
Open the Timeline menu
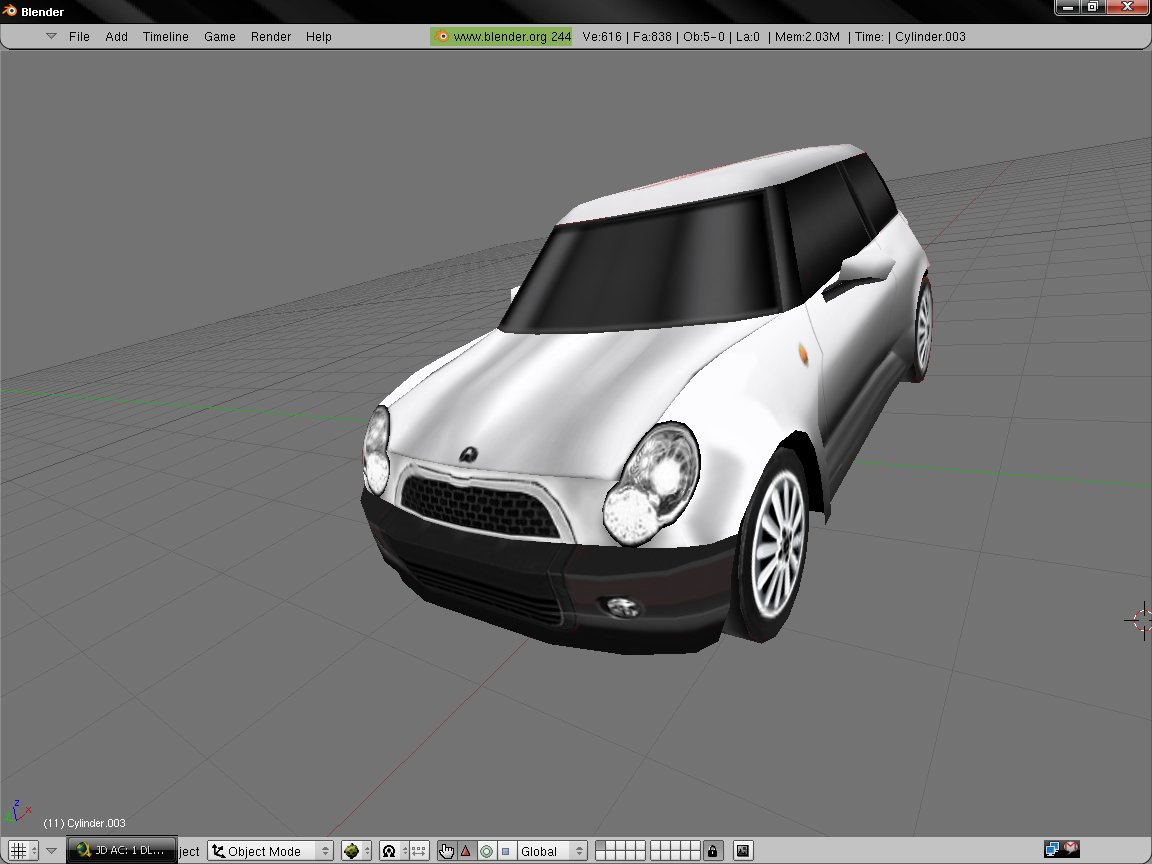165,37
